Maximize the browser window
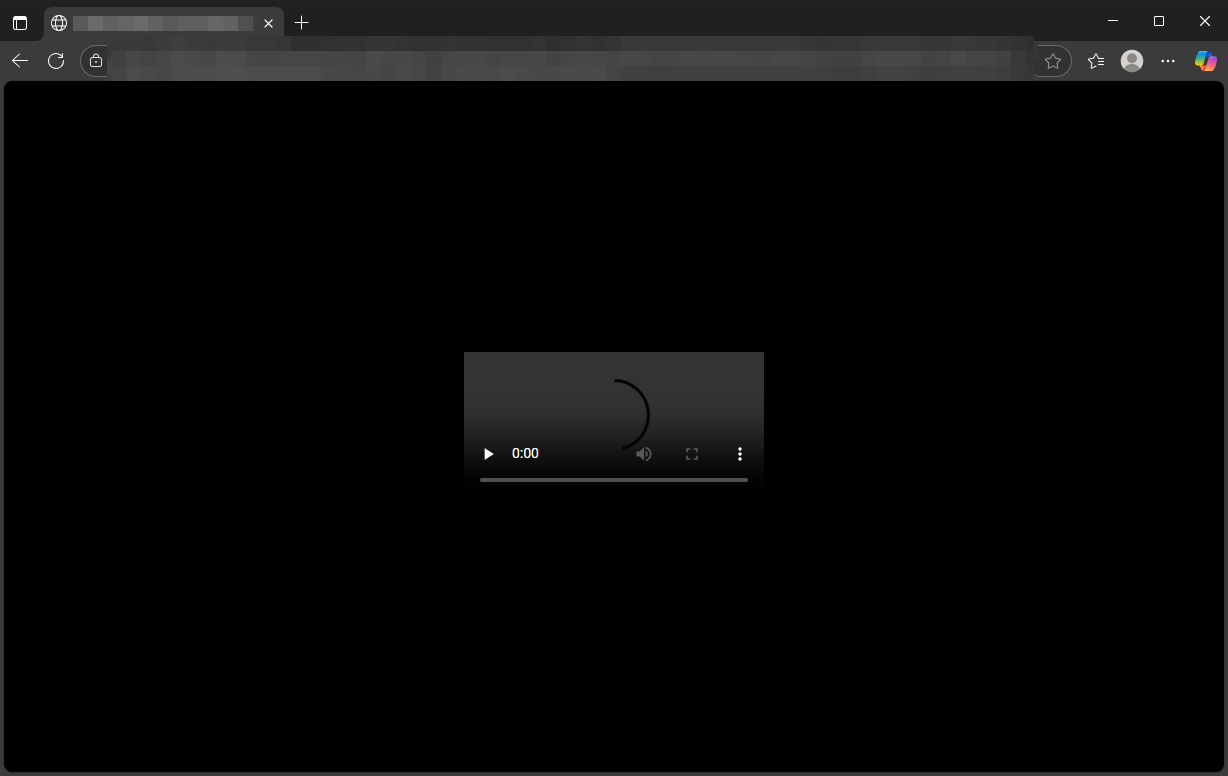1228x776 pixels. (x=1159, y=21)
